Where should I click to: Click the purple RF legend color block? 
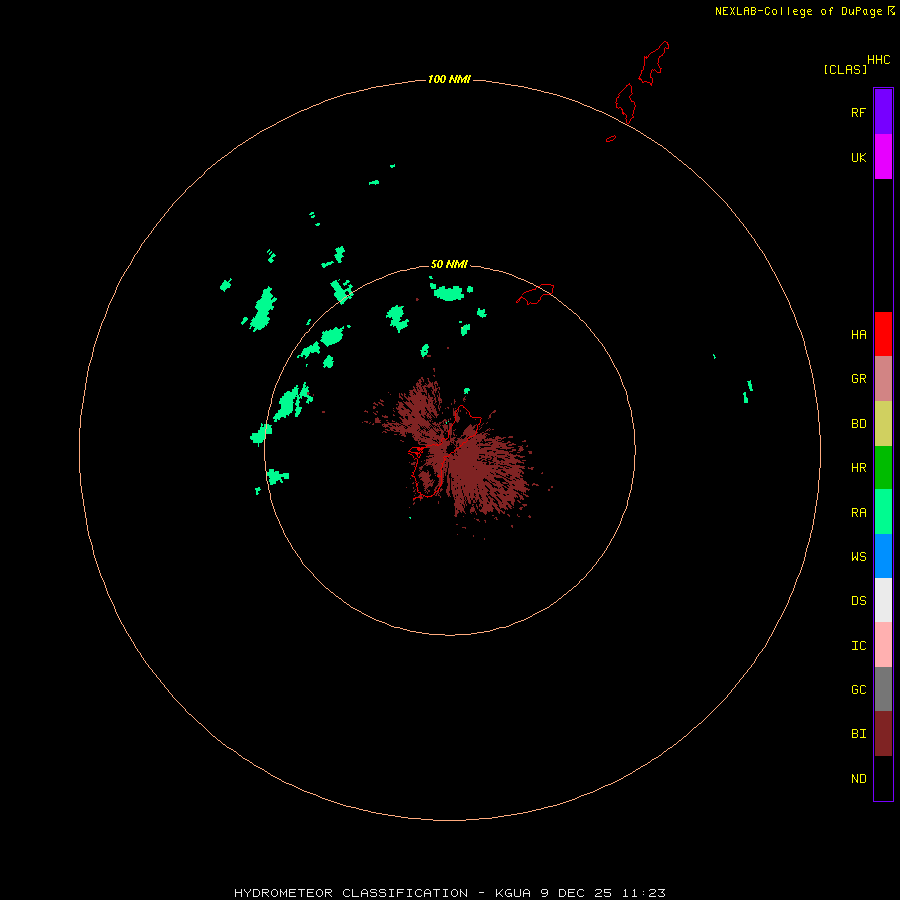tap(883, 111)
